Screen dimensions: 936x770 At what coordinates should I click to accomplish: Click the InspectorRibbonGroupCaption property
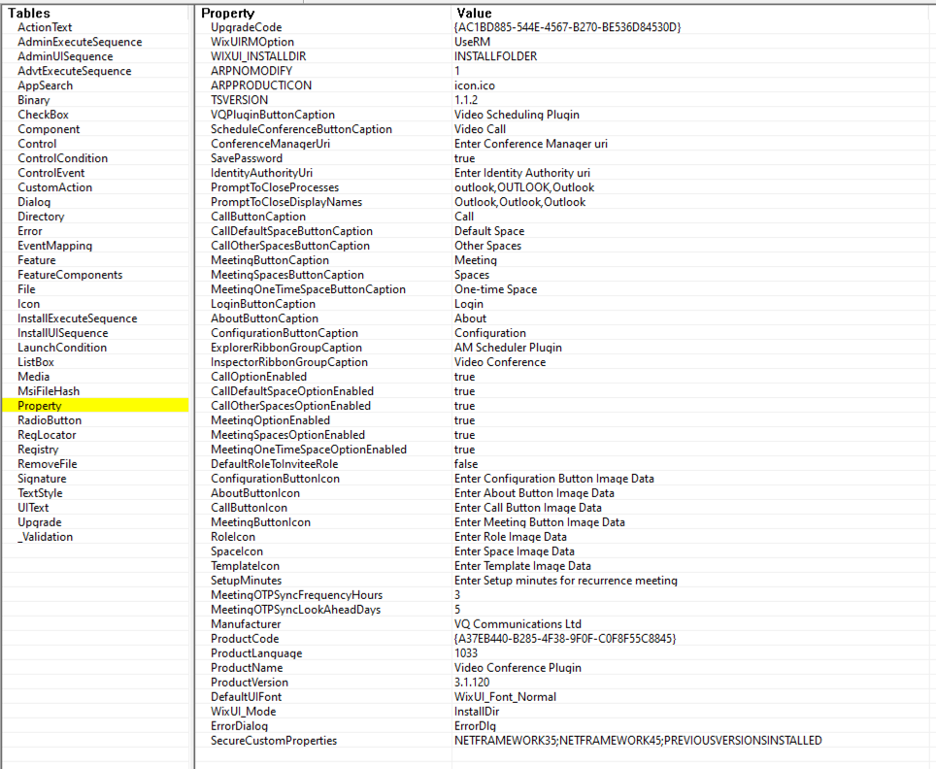coord(289,362)
